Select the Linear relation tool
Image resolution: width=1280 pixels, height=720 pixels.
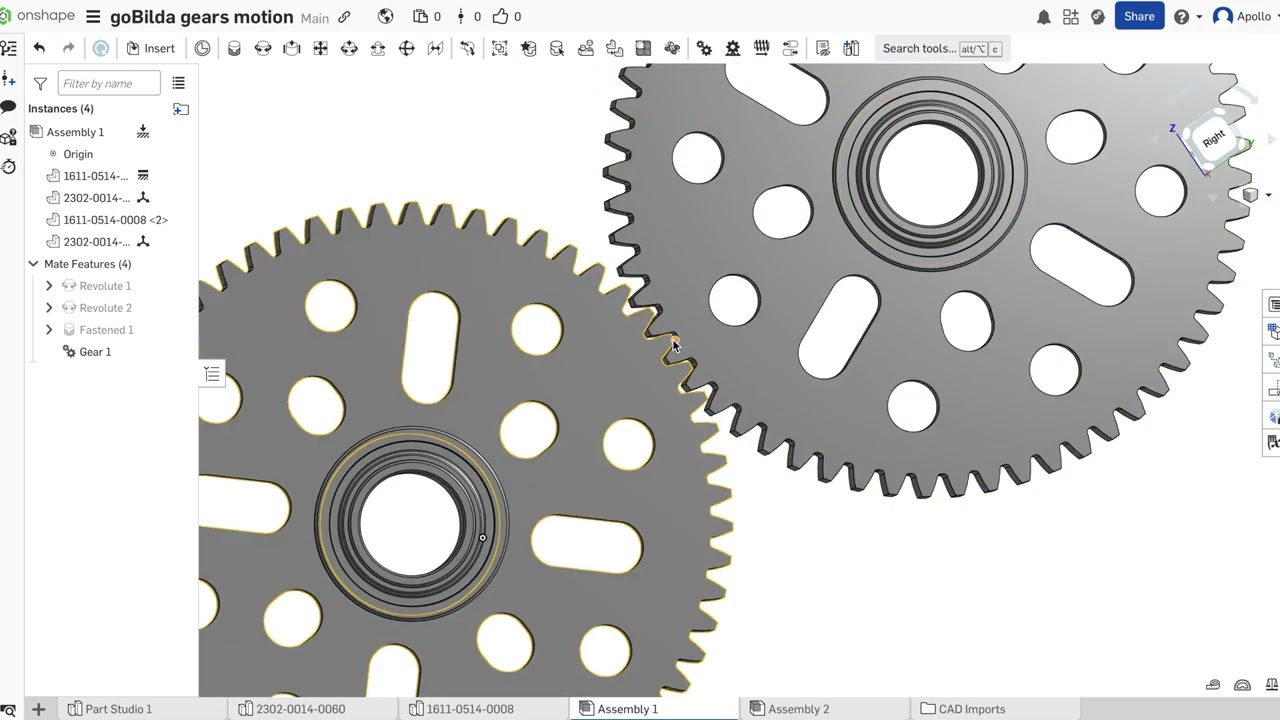point(790,48)
